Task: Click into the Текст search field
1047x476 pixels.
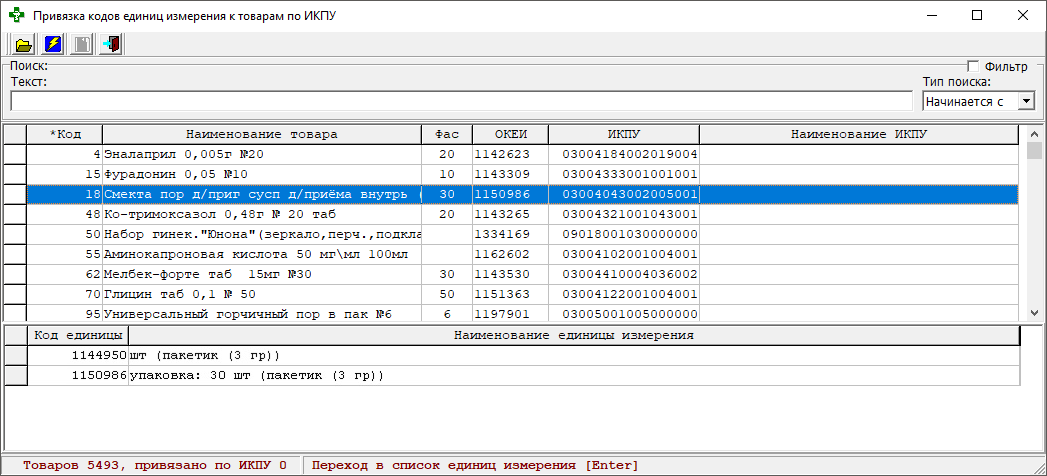Action: (460, 101)
